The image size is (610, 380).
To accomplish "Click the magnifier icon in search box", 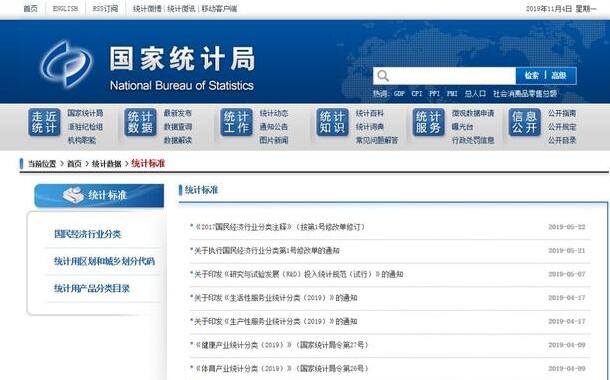I will 383,76.
